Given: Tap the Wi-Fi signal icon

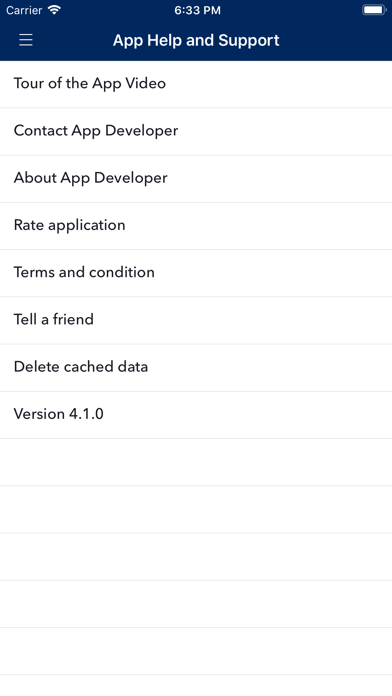Looking at the screenshot, I should pyautogui.click(x=54, y=10).
